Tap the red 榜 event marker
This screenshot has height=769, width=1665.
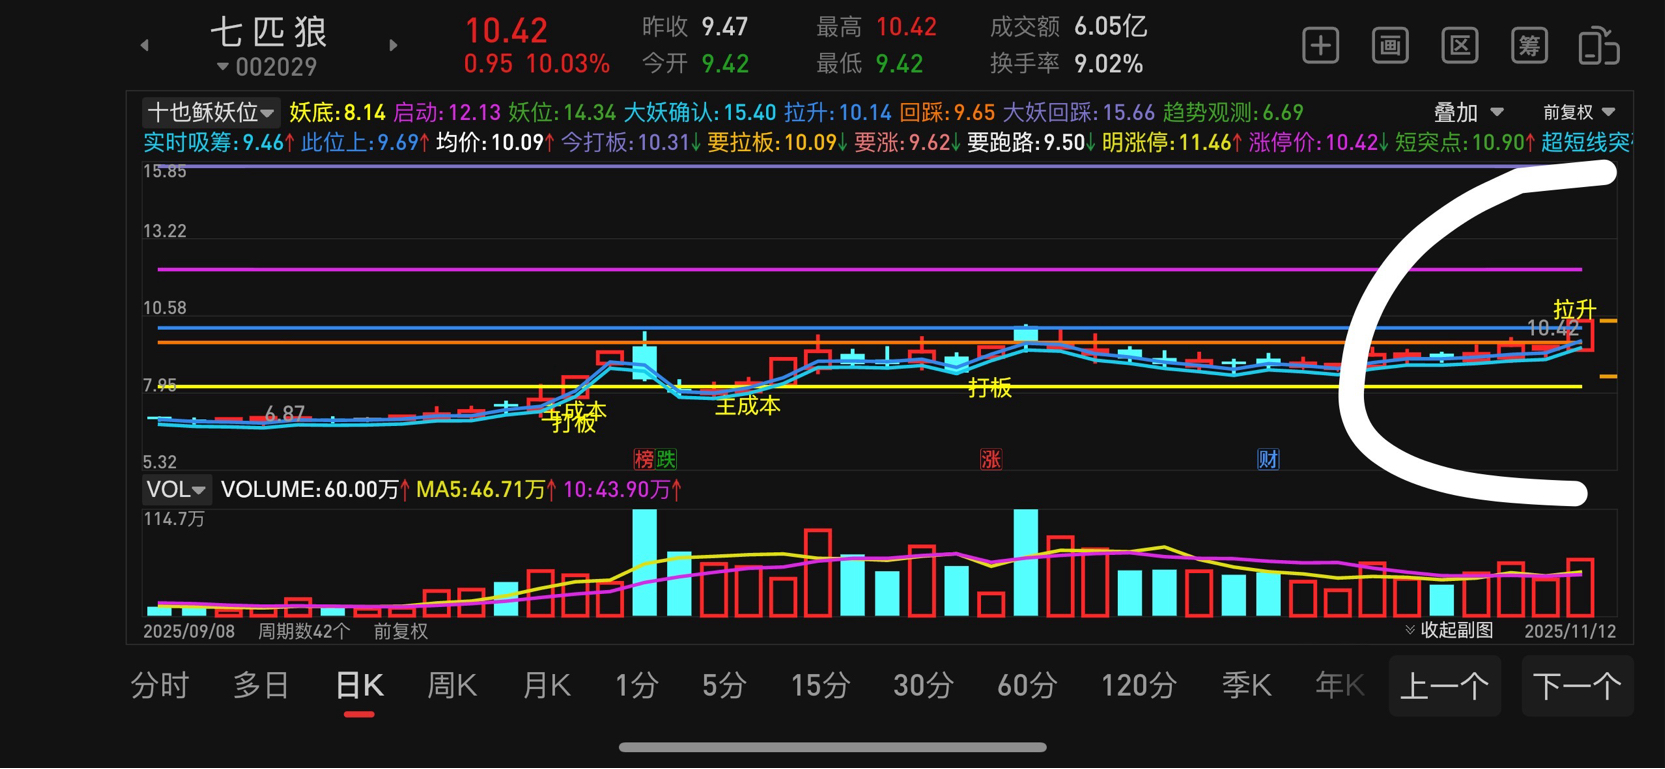coord(644,459)
